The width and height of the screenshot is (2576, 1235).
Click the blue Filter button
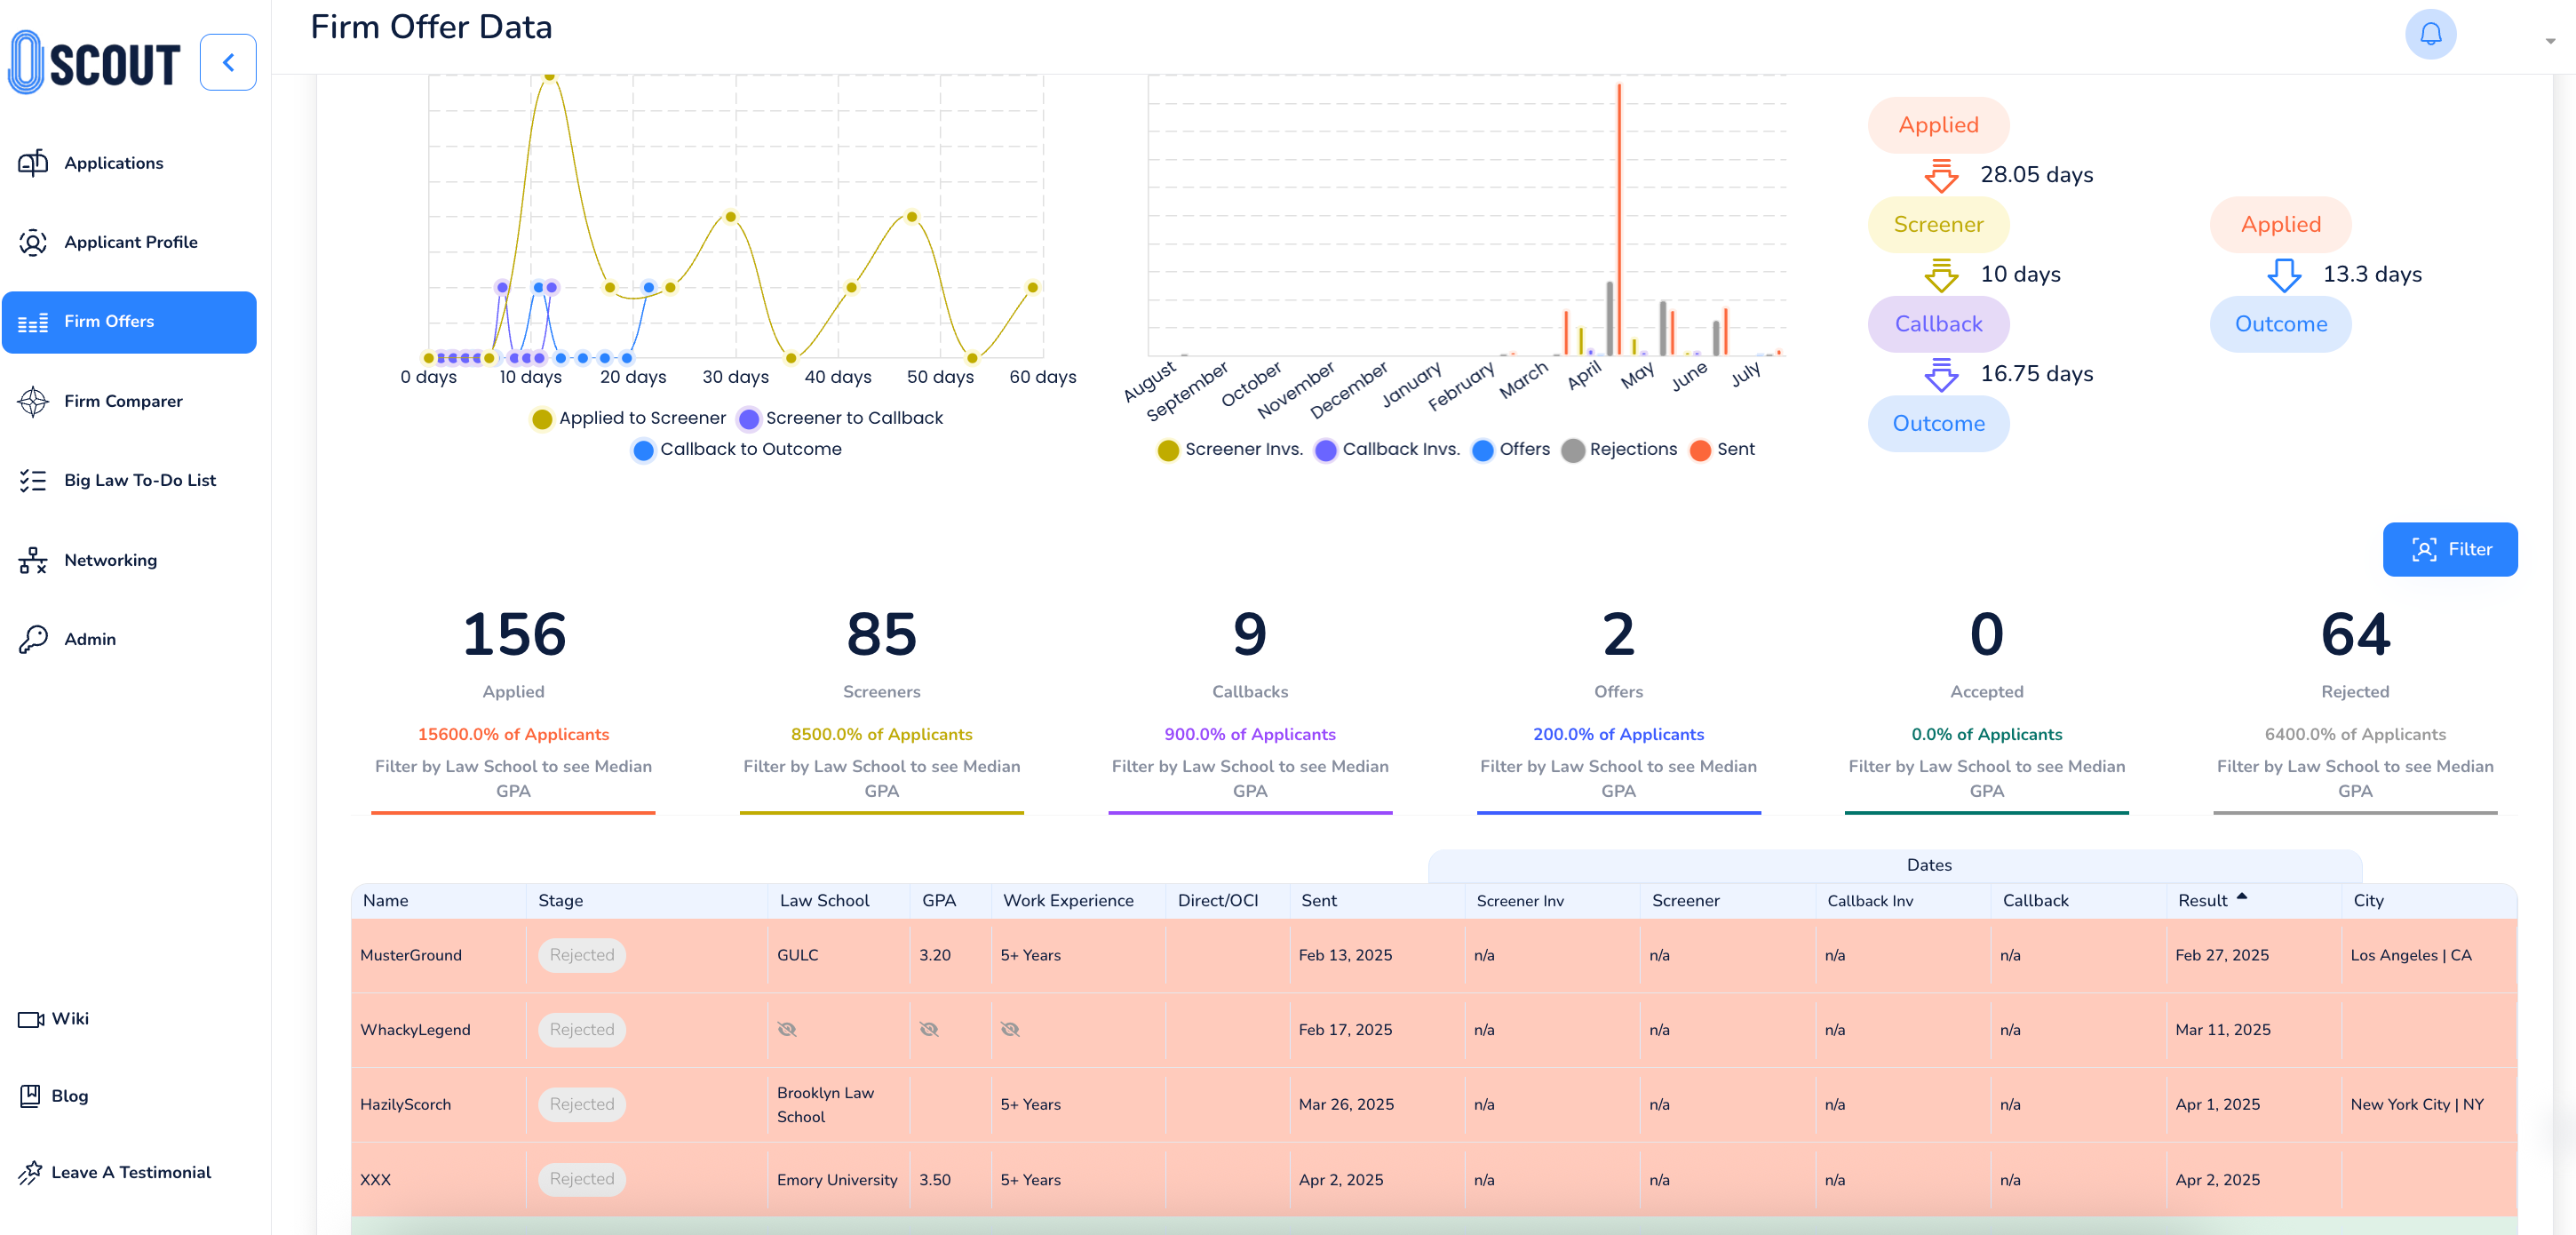[2449, 549]
